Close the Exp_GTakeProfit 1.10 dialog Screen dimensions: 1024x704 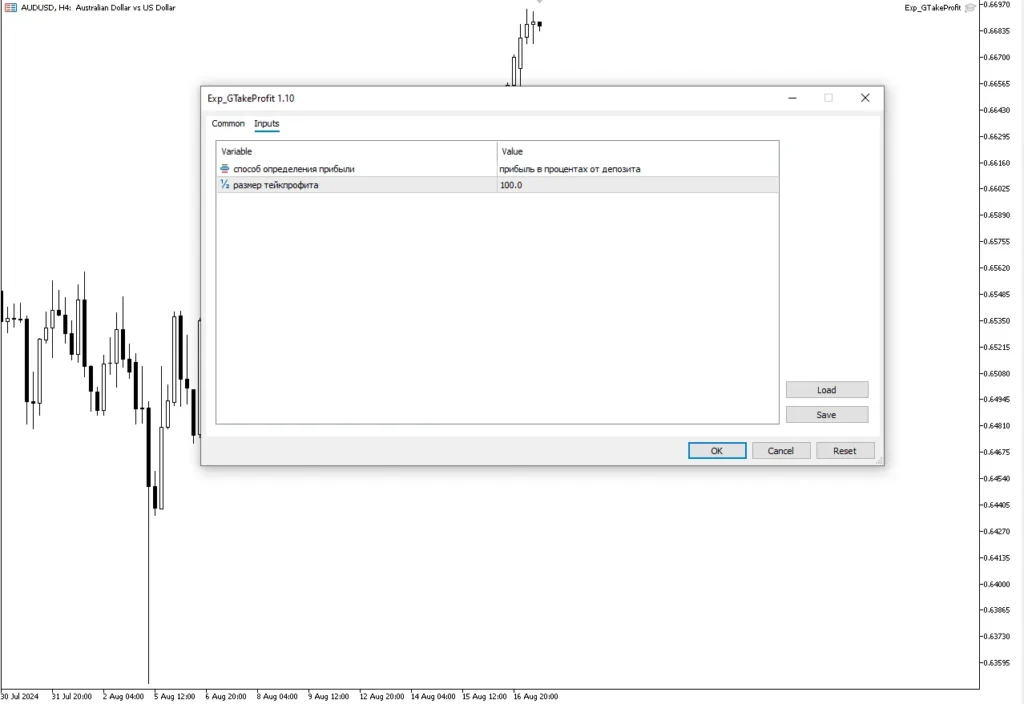pos(865,98)
